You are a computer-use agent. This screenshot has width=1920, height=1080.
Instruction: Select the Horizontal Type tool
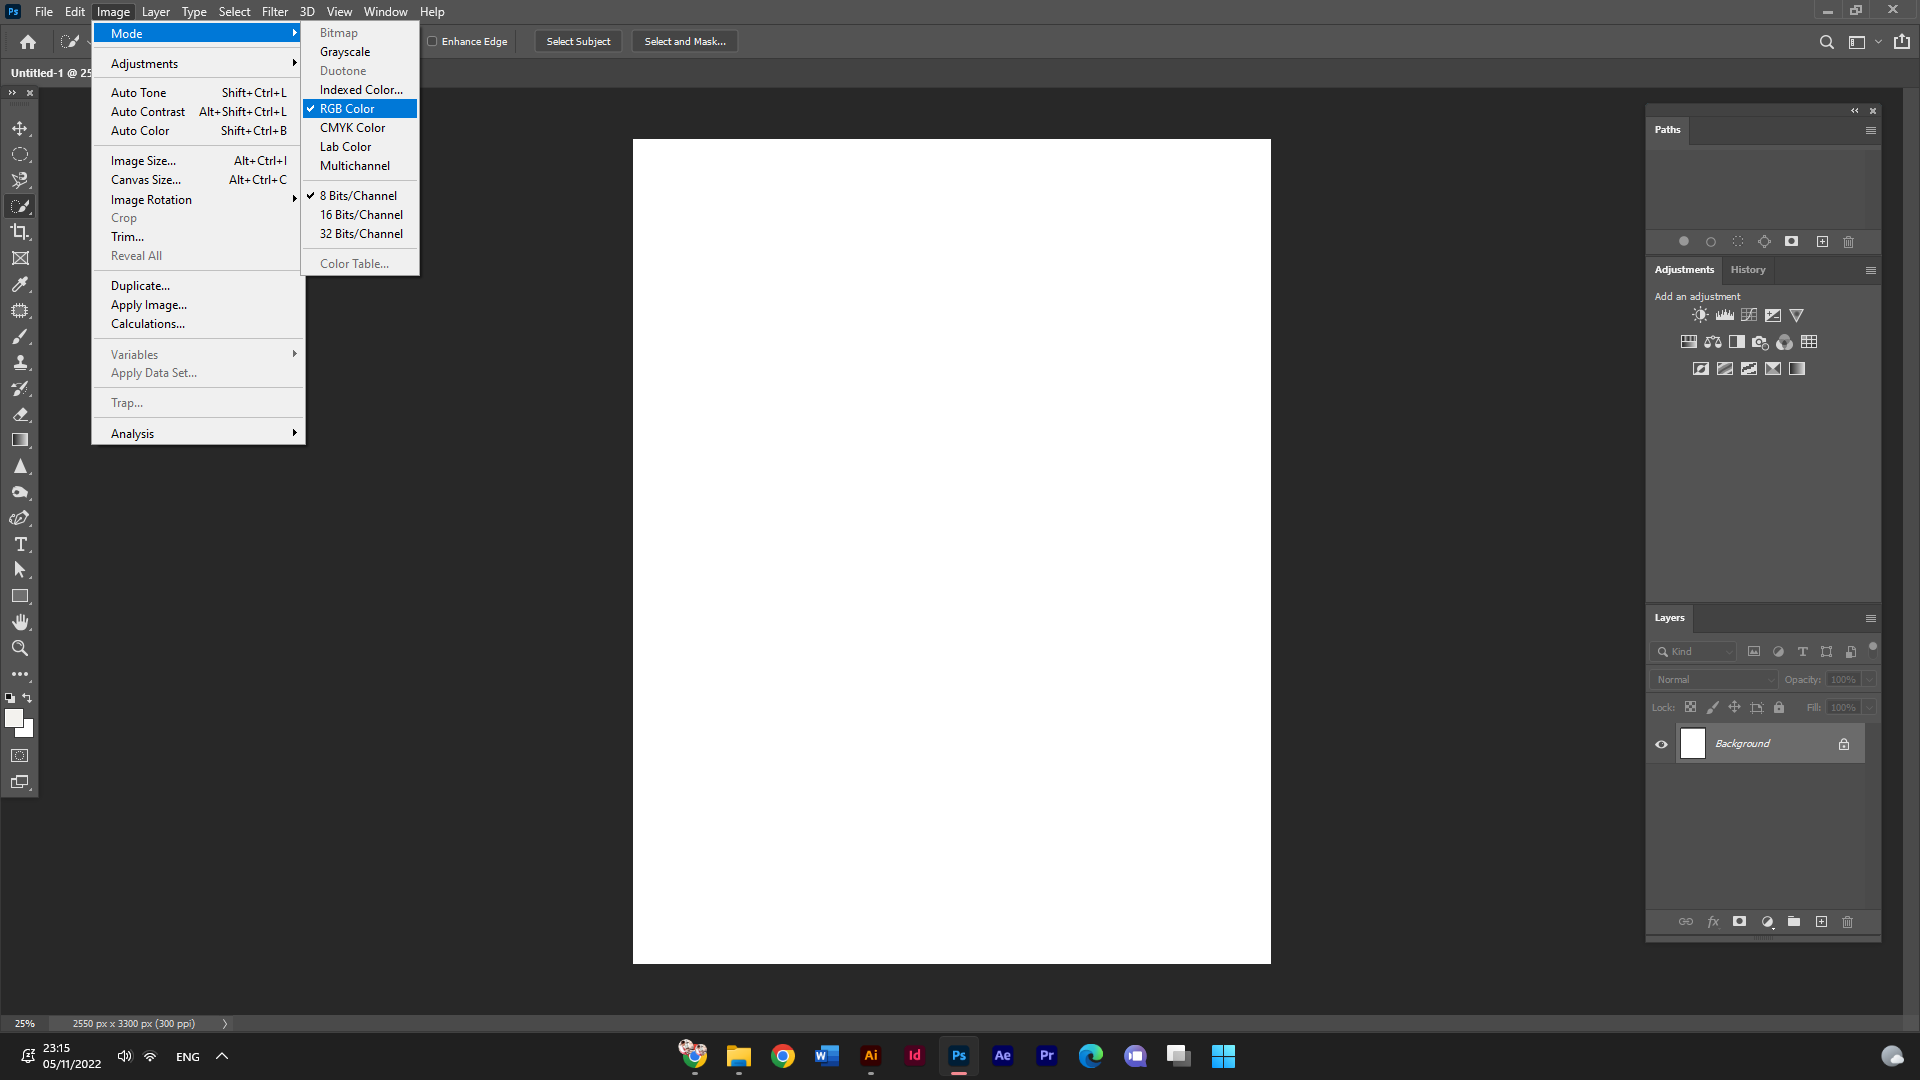(20, 544)
